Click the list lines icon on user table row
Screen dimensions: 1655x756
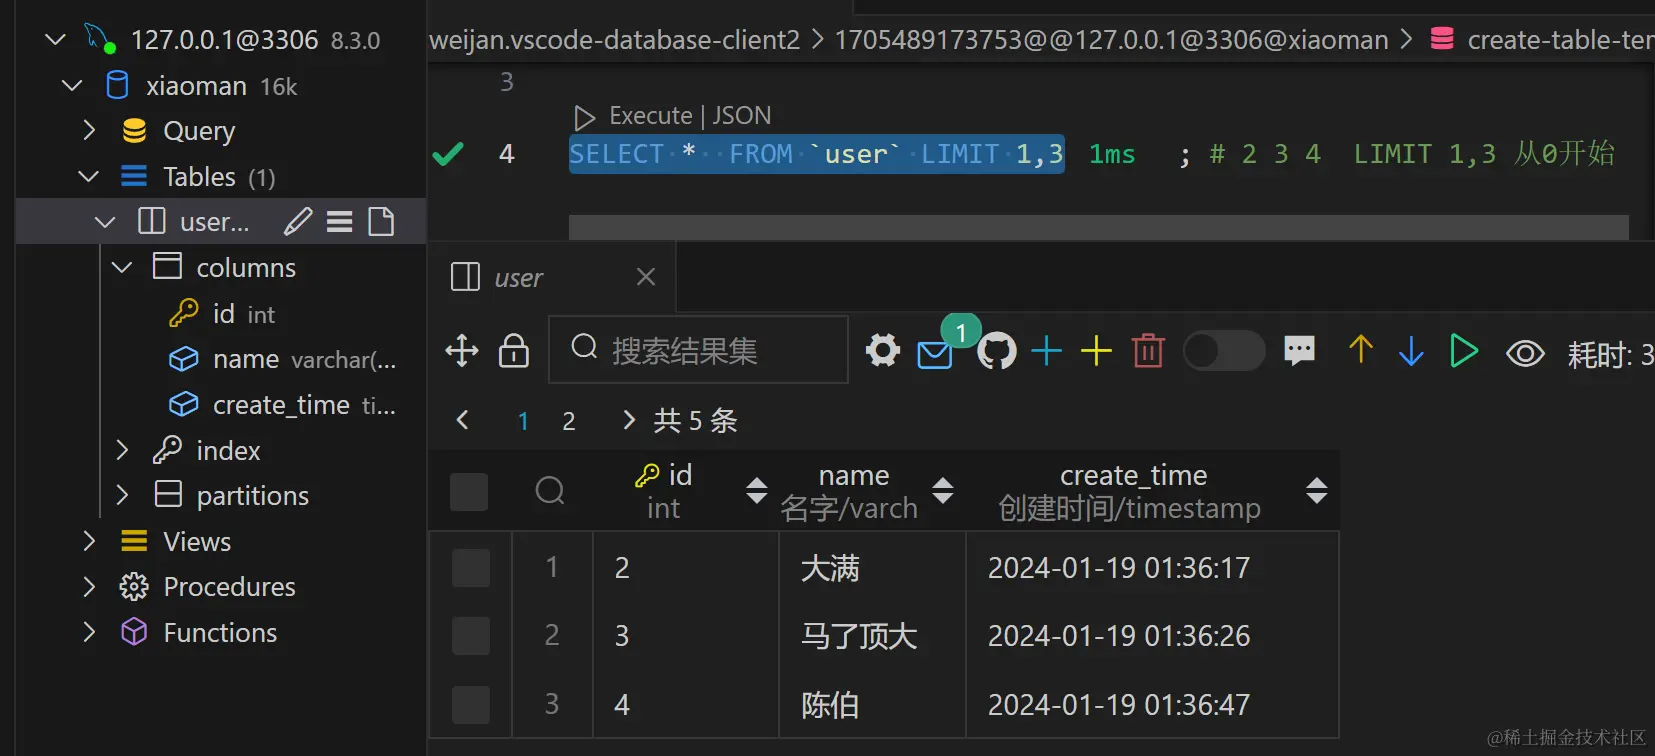click(340, 221)
